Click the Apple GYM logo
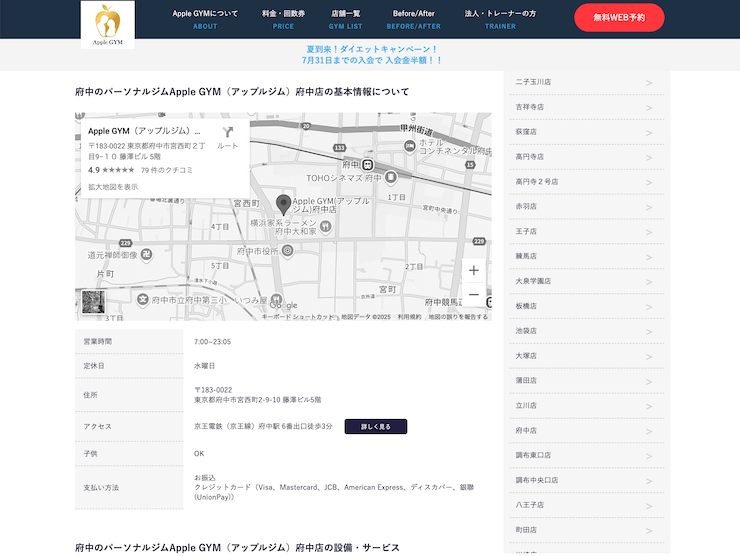This screenshot has height=556, width=740. pyautogui.click(x=108, y=25)
